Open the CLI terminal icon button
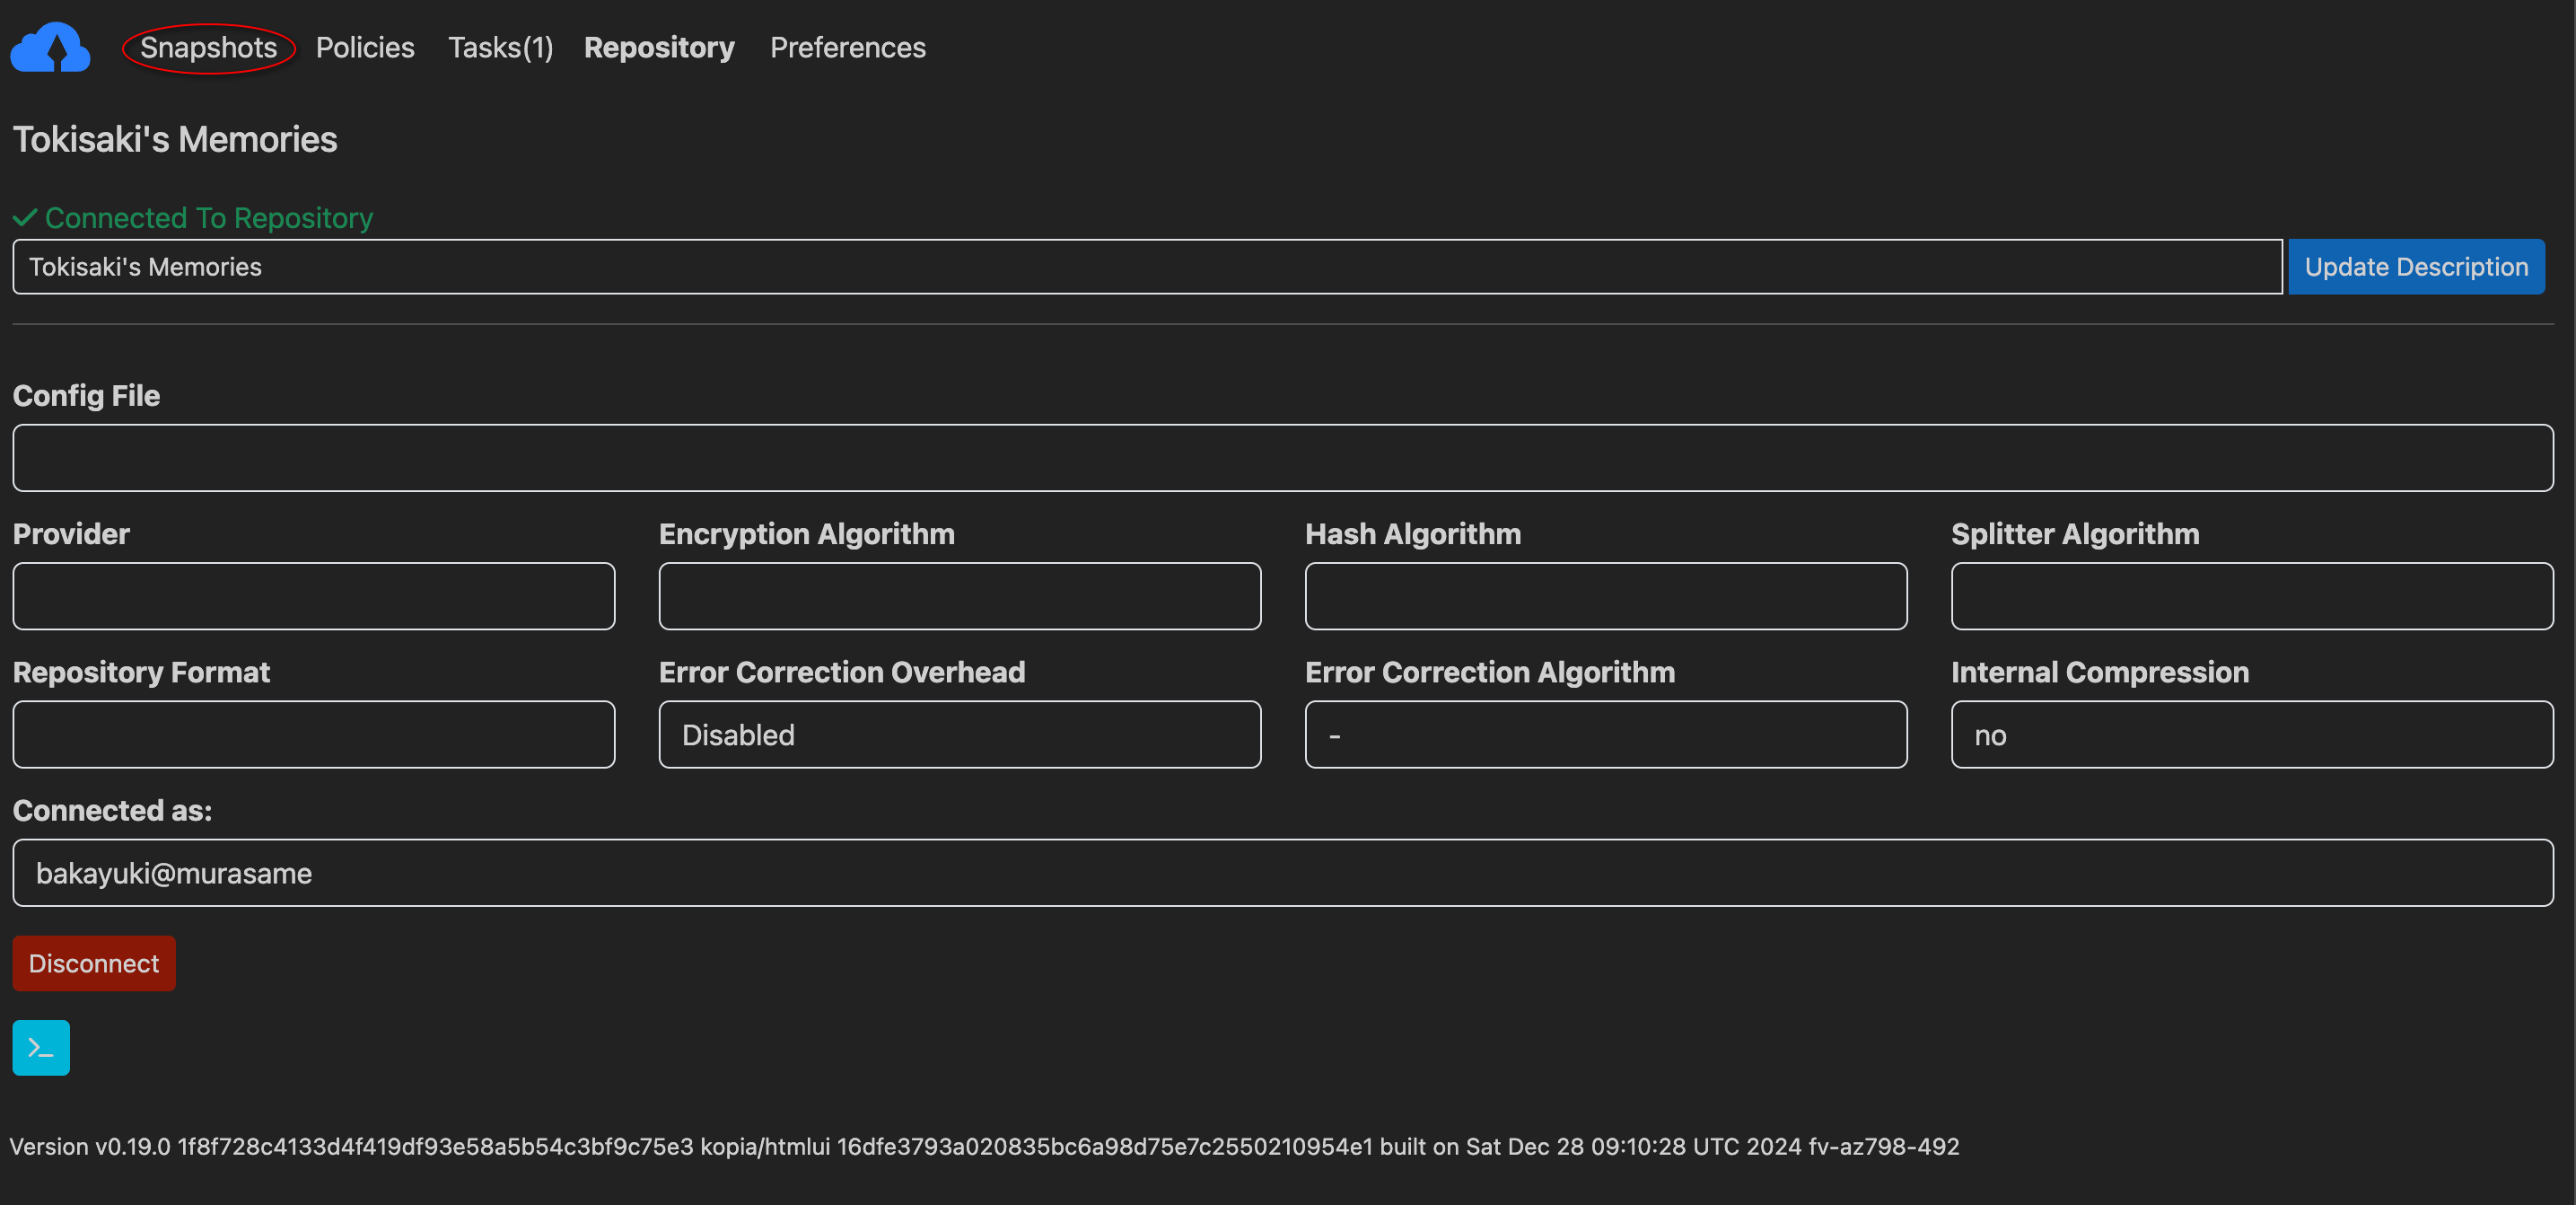Viewport: 2576px width, 1205px height. (41, 1047)
